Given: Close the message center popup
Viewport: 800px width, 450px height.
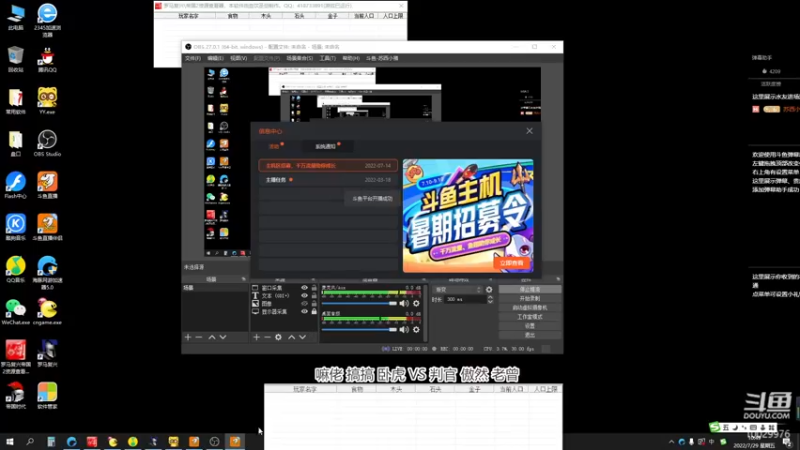Looking at the screenshot, I should click(x=529, y=131).
